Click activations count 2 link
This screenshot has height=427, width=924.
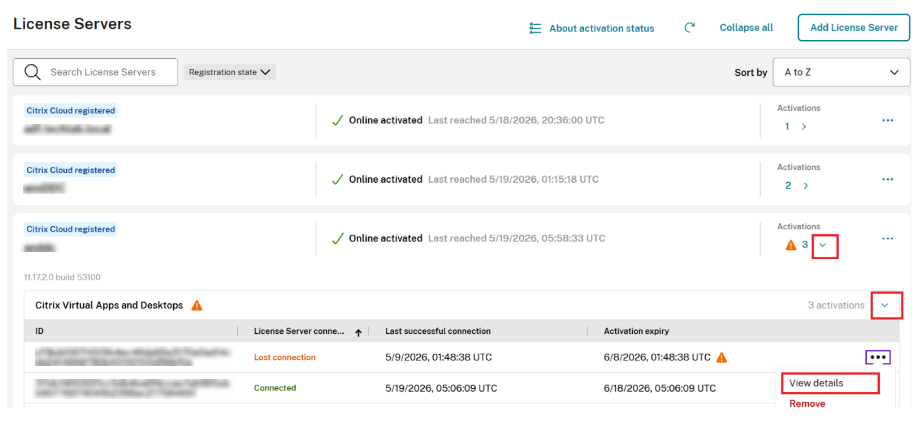pyautogui.click(x=788, y=186)
